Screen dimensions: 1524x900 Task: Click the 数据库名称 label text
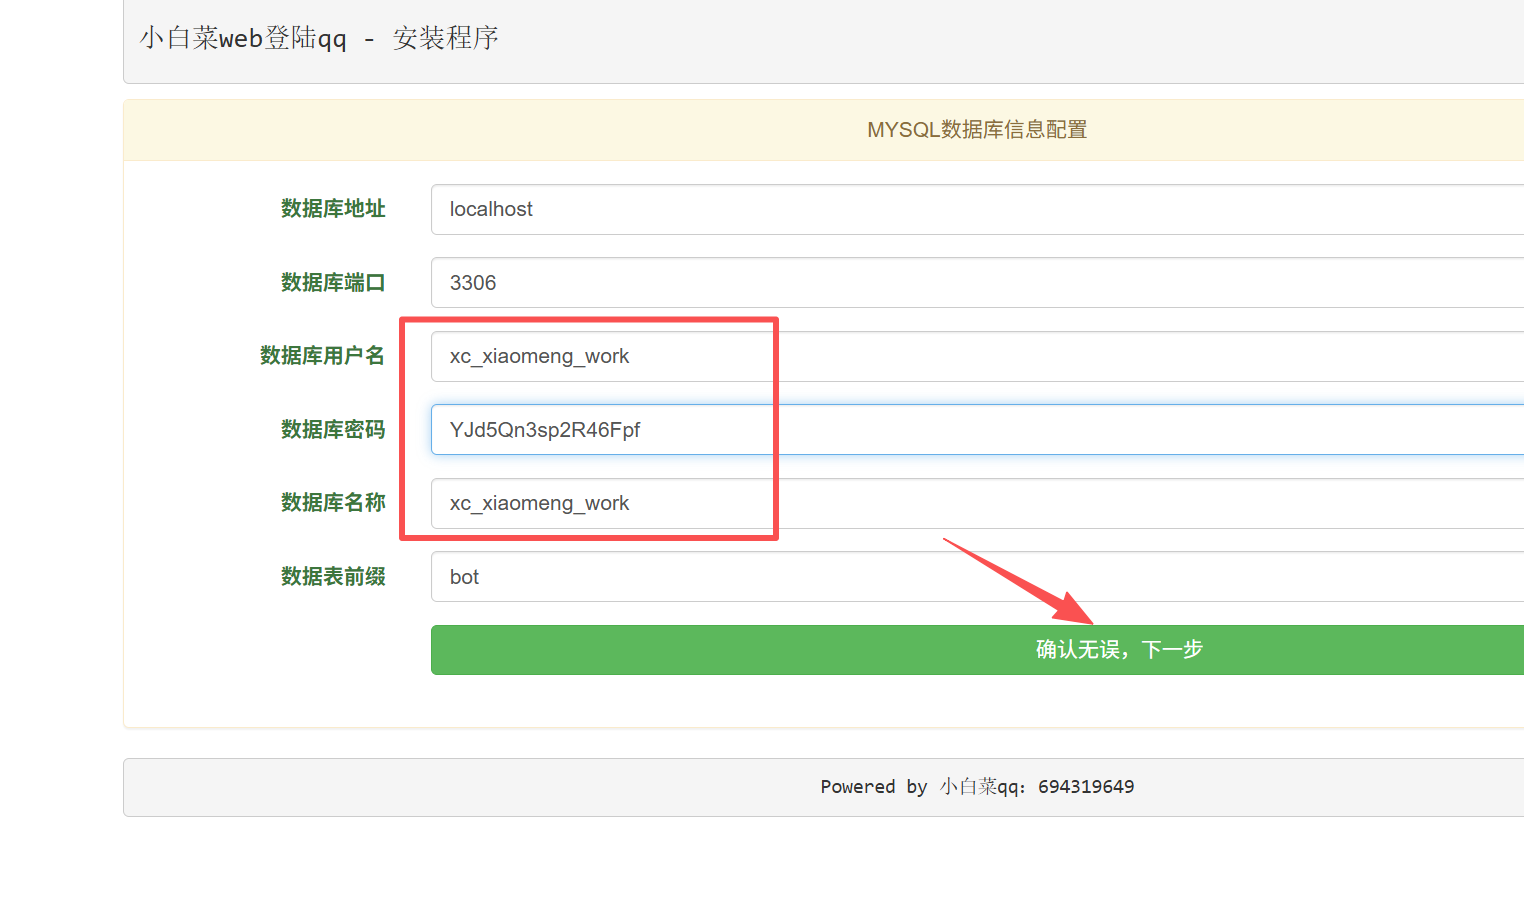(x=333, y=503)
